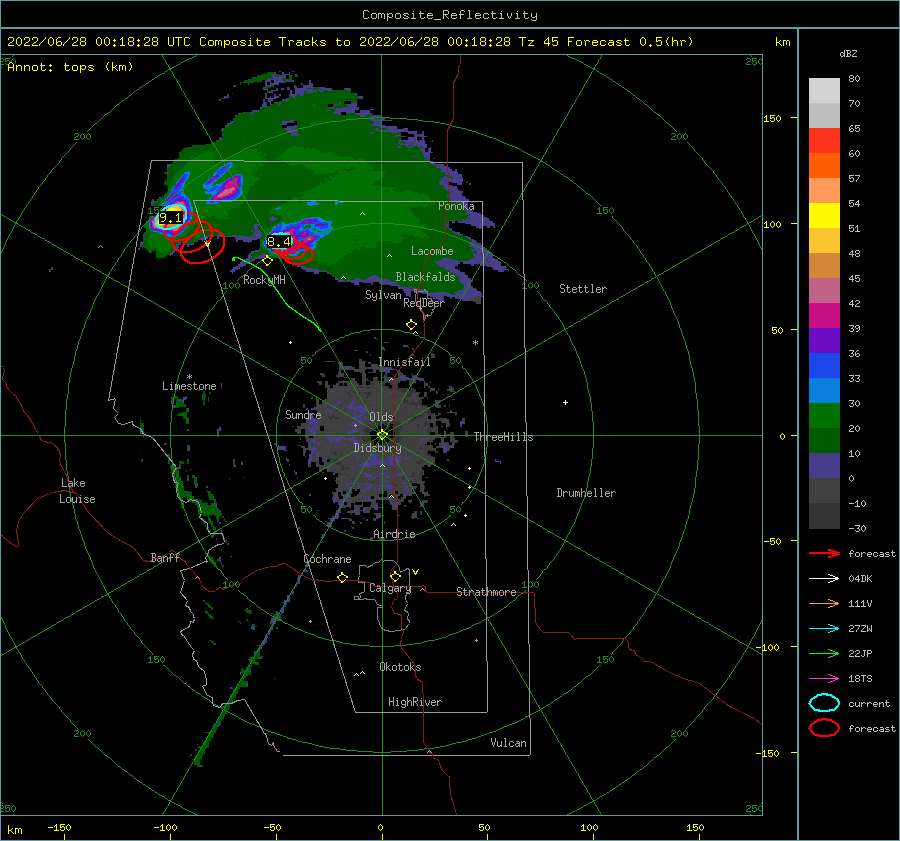Click the 'Forecast 0.5(hr)' header text

[x=630, y=42]
